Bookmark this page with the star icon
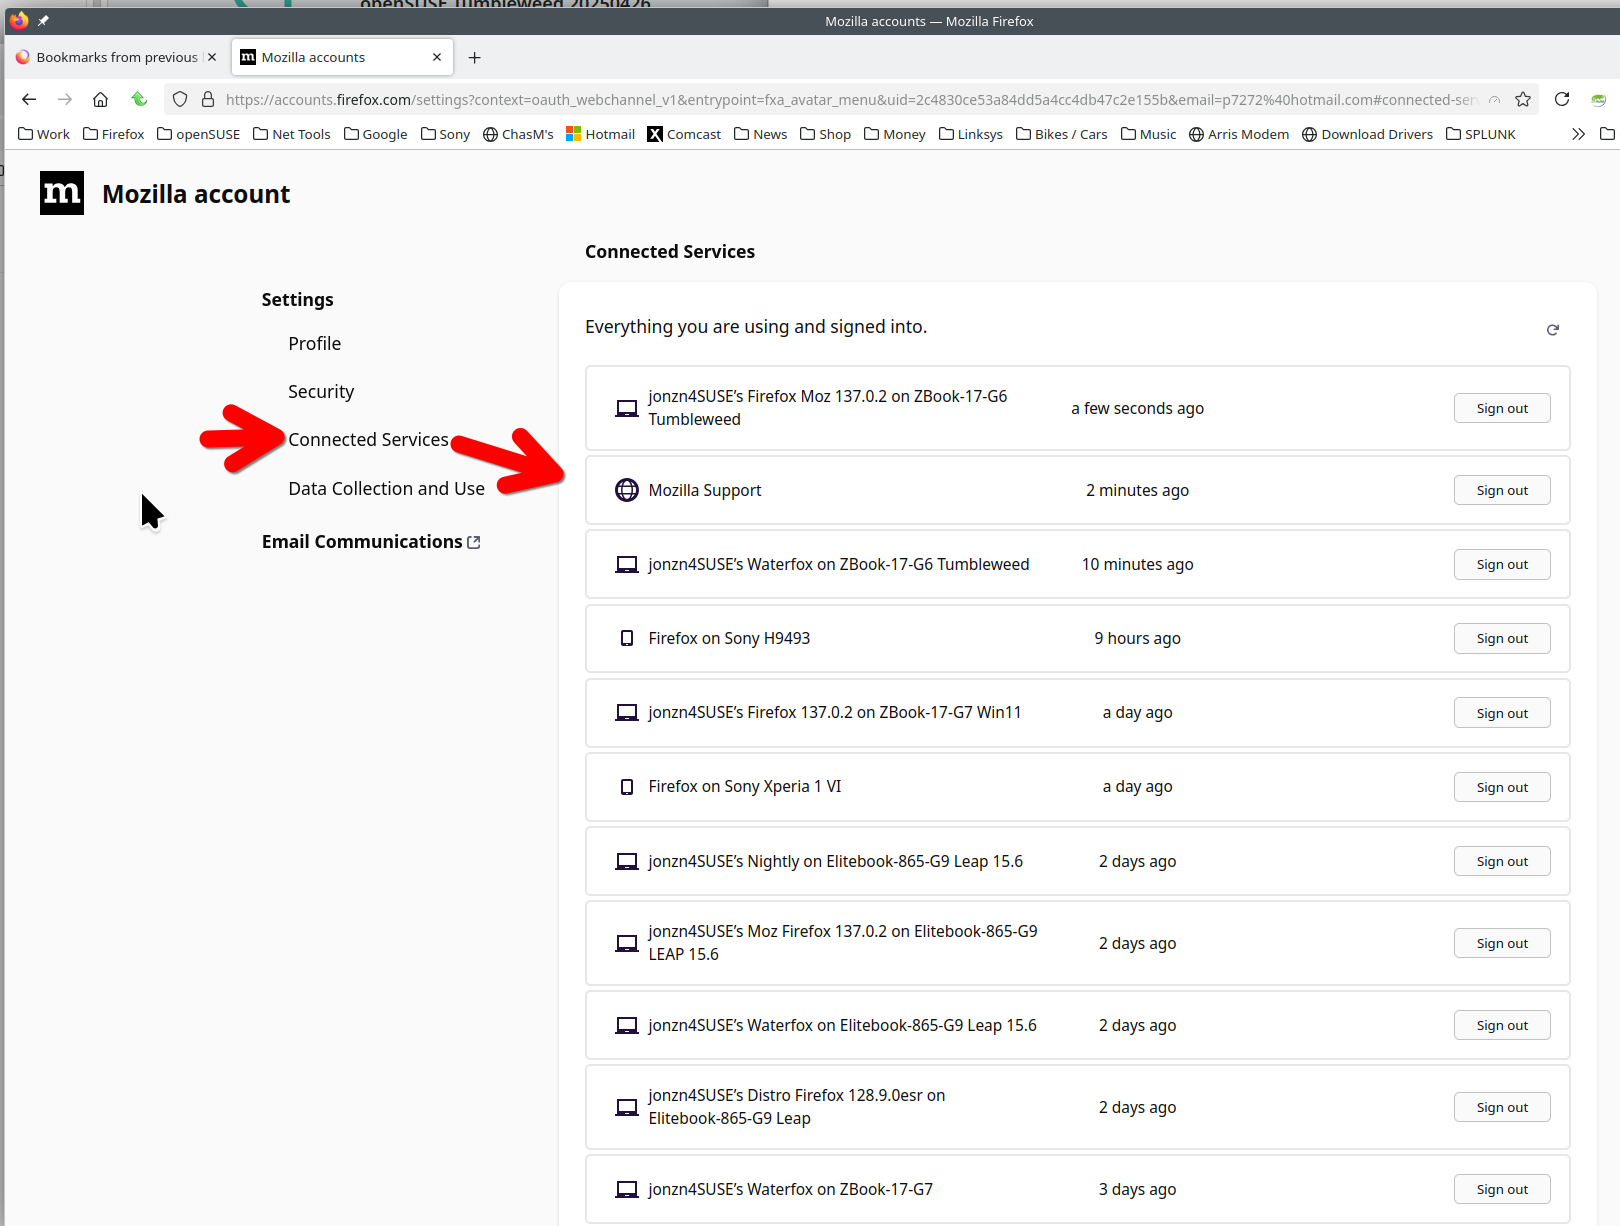This screenshot has width=1620, height=1226. 1523,99
